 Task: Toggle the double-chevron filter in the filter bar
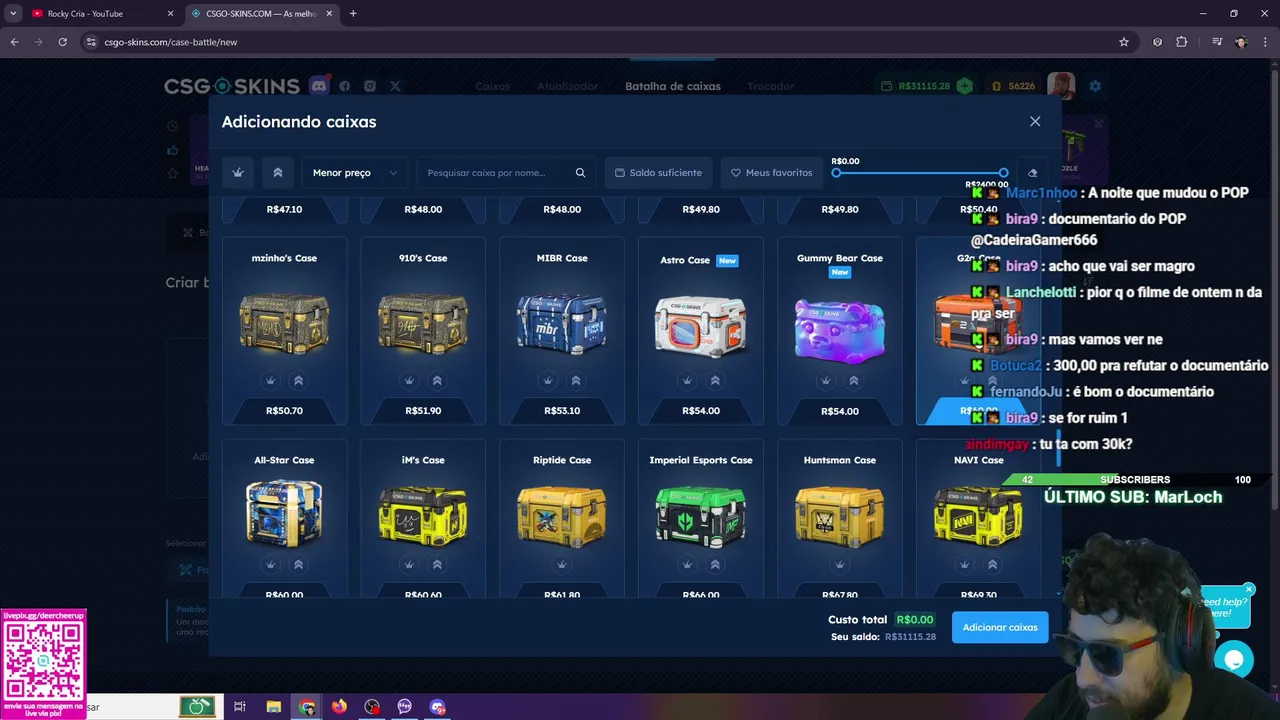pyautogui.click(x=278, y=173)
